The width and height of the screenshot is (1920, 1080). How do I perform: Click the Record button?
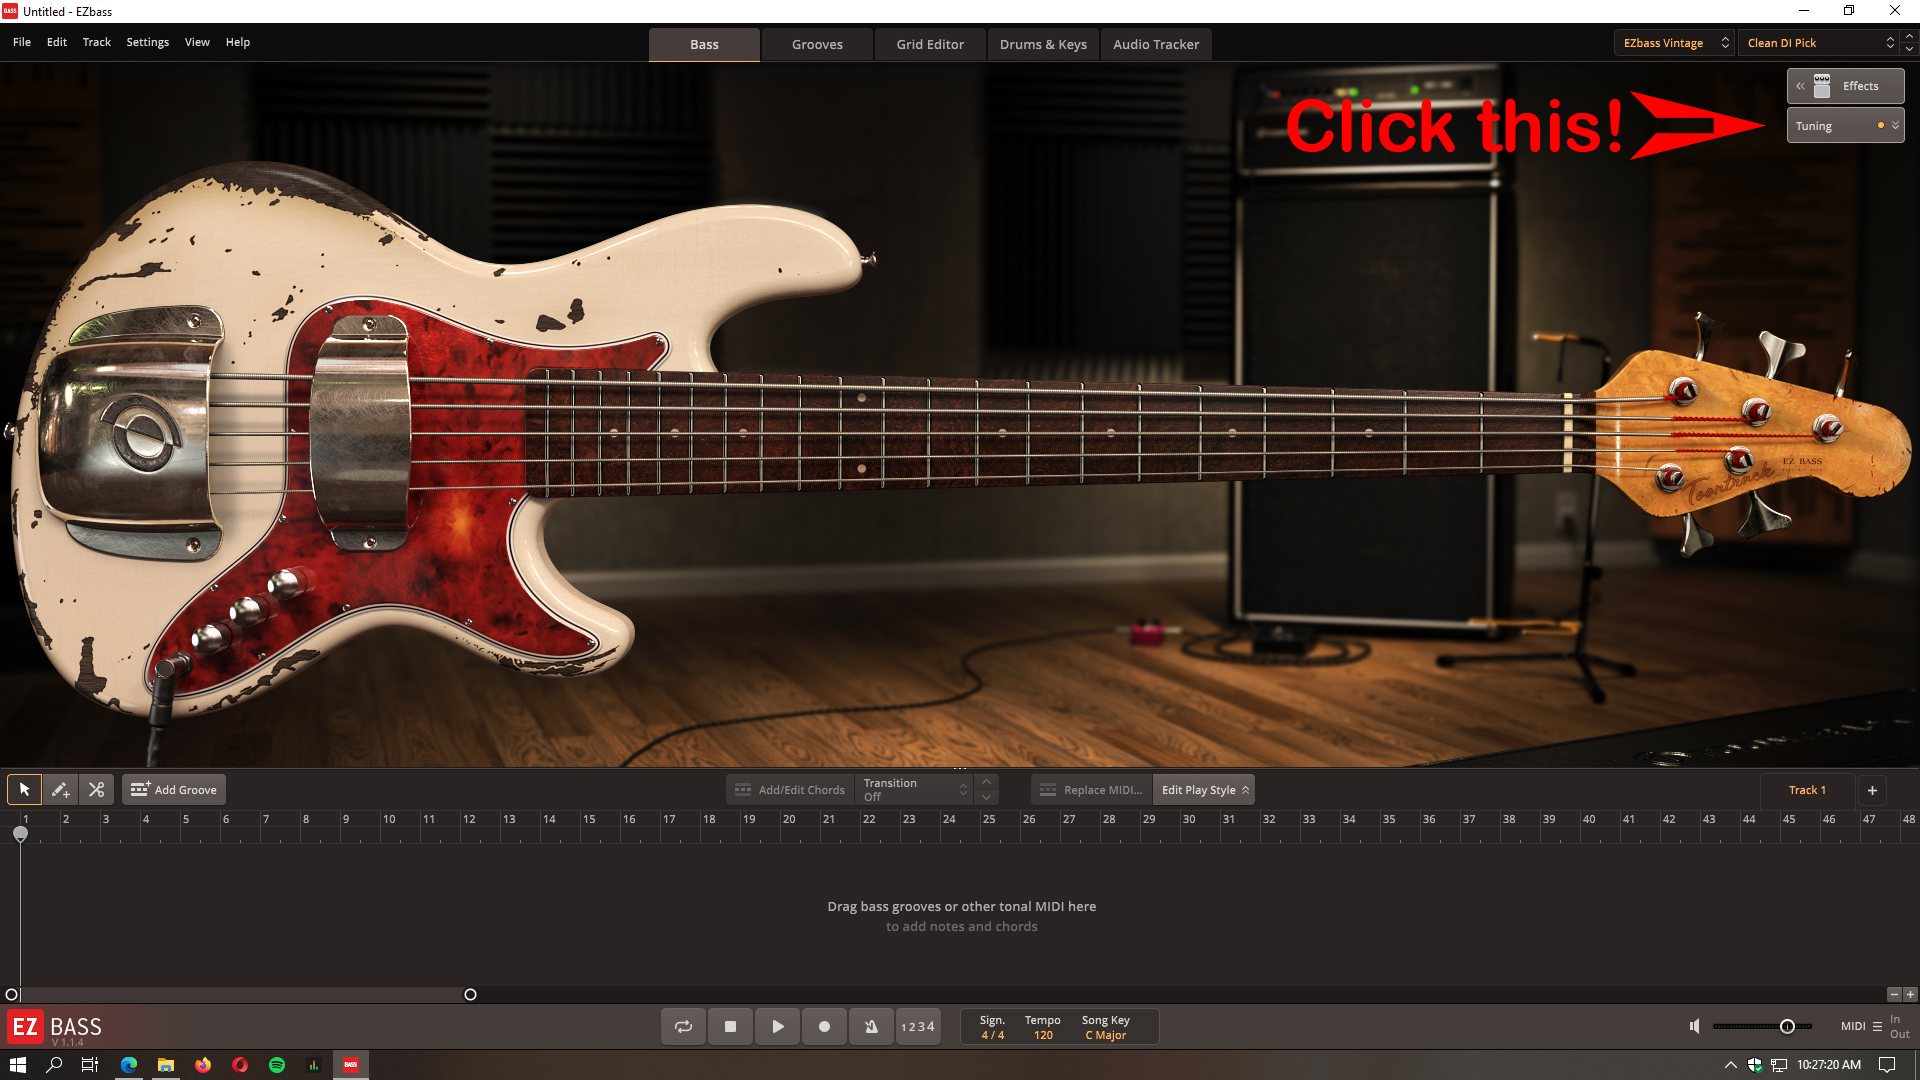pyautogui.click(x=824, y=1027)
